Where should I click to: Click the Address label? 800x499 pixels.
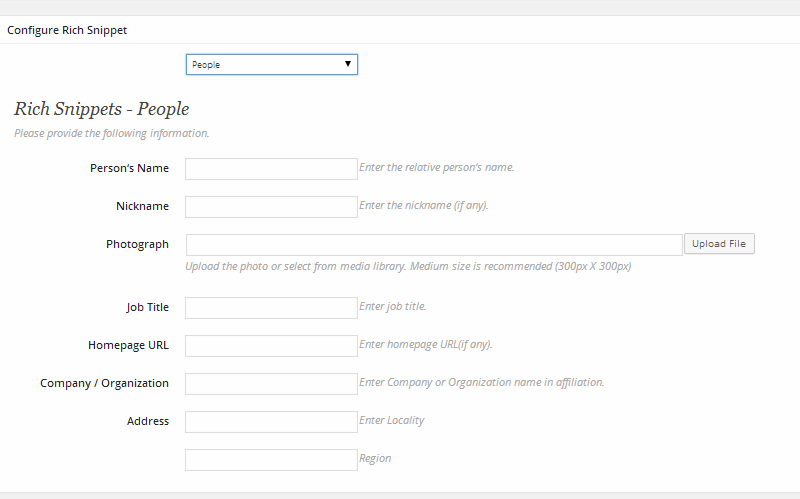147,421
